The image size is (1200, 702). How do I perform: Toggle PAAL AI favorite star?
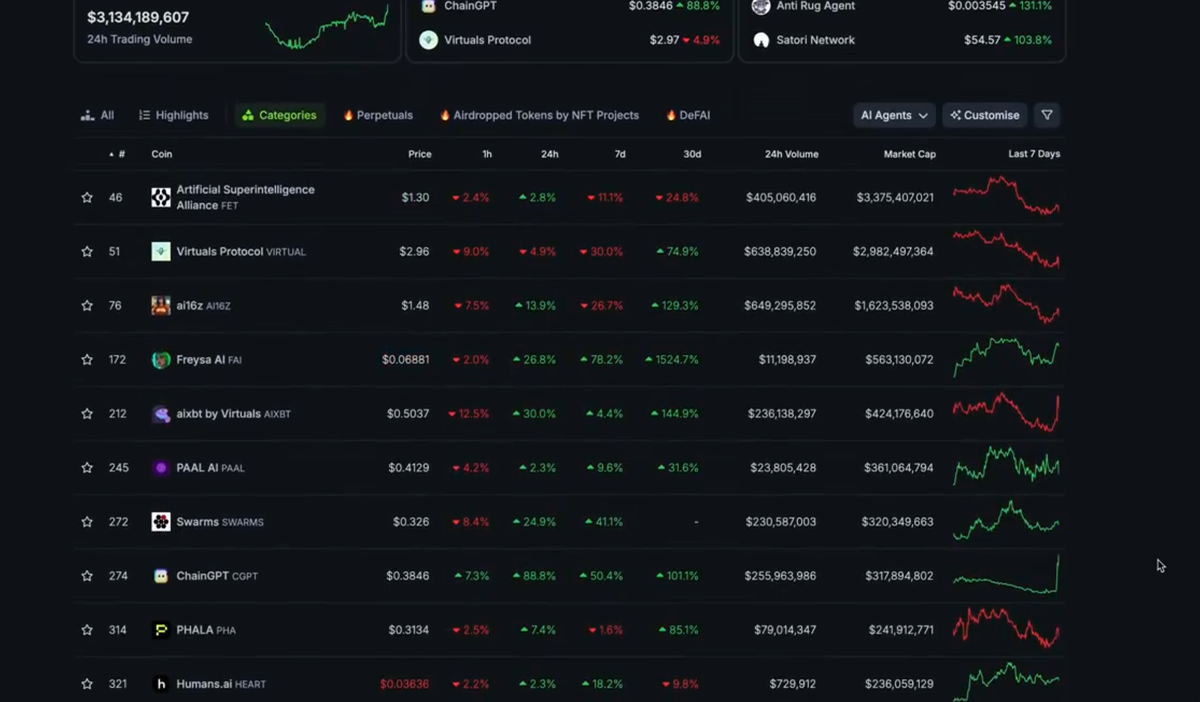pos(87,468)
